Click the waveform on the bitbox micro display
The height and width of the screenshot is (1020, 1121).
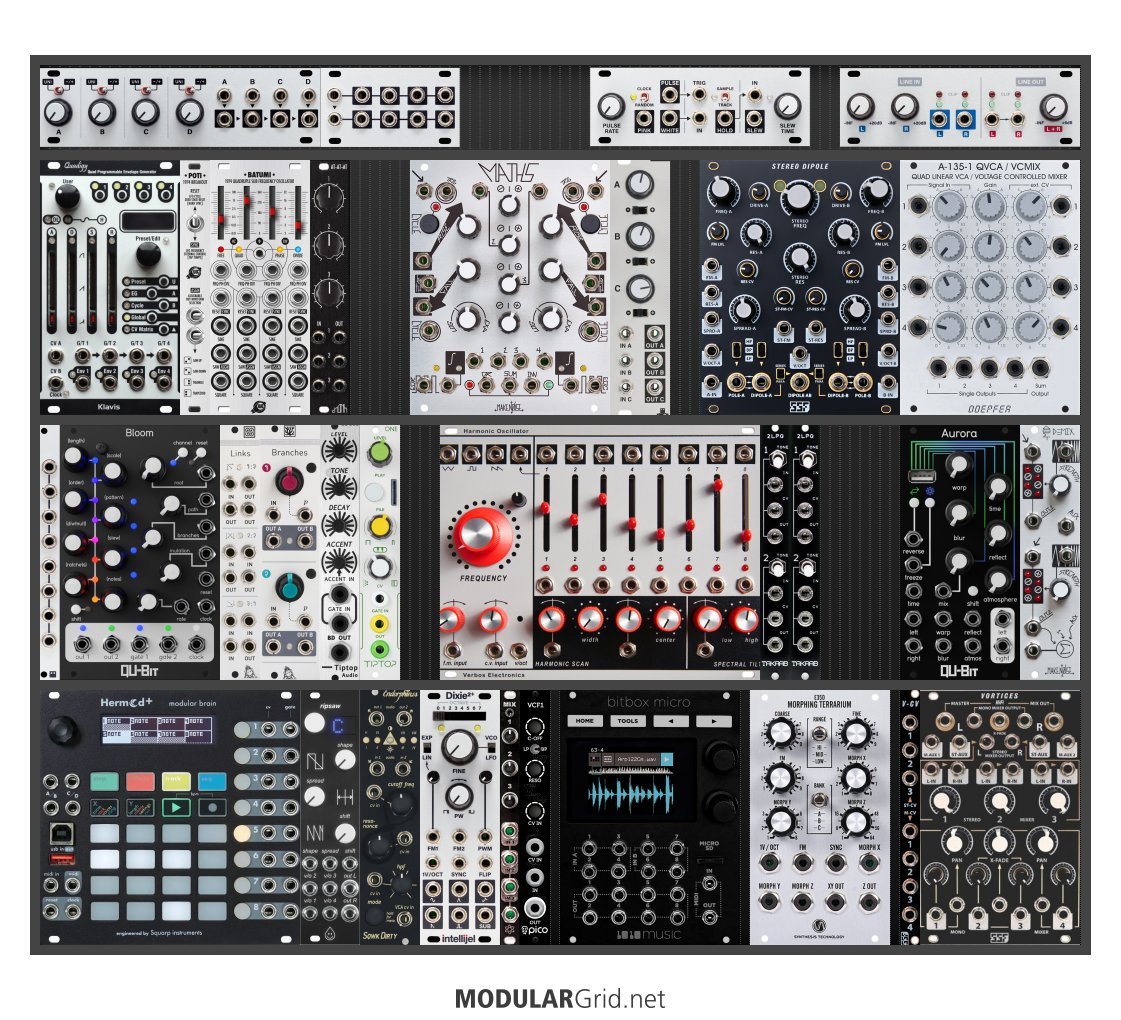(x=631, y=793)
